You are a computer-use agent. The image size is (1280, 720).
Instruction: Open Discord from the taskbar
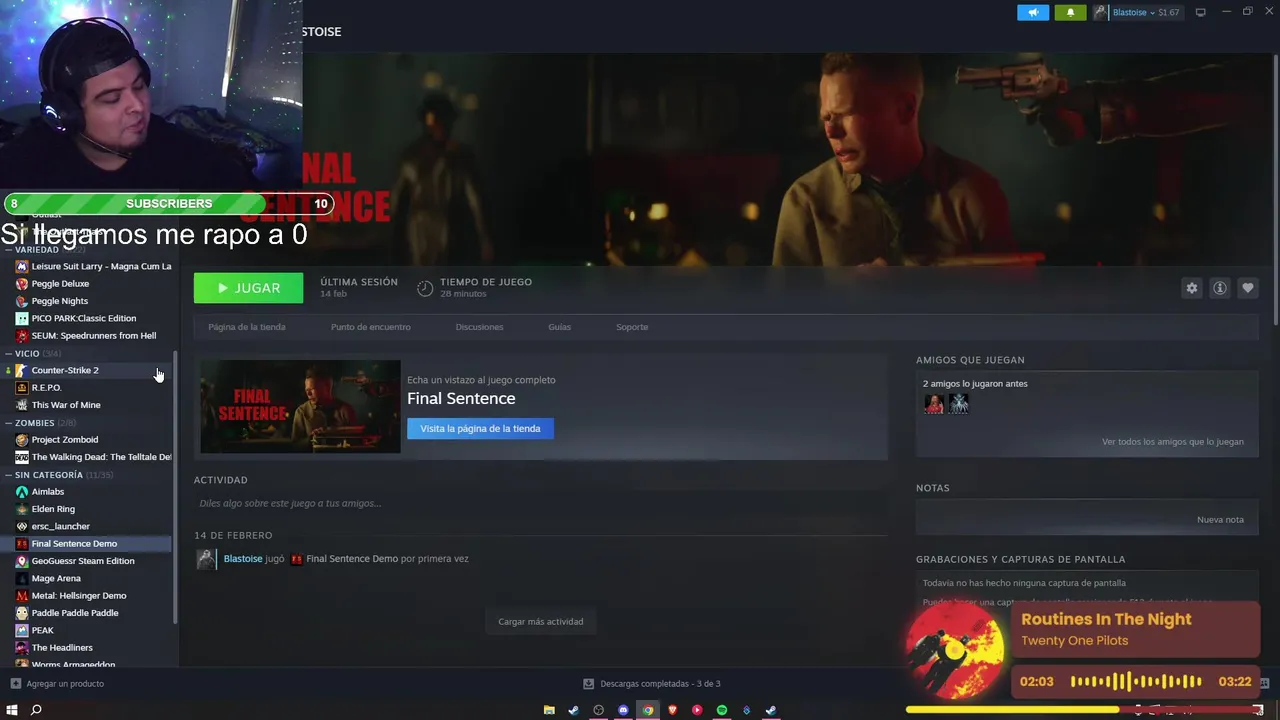[x=623, y=710]
